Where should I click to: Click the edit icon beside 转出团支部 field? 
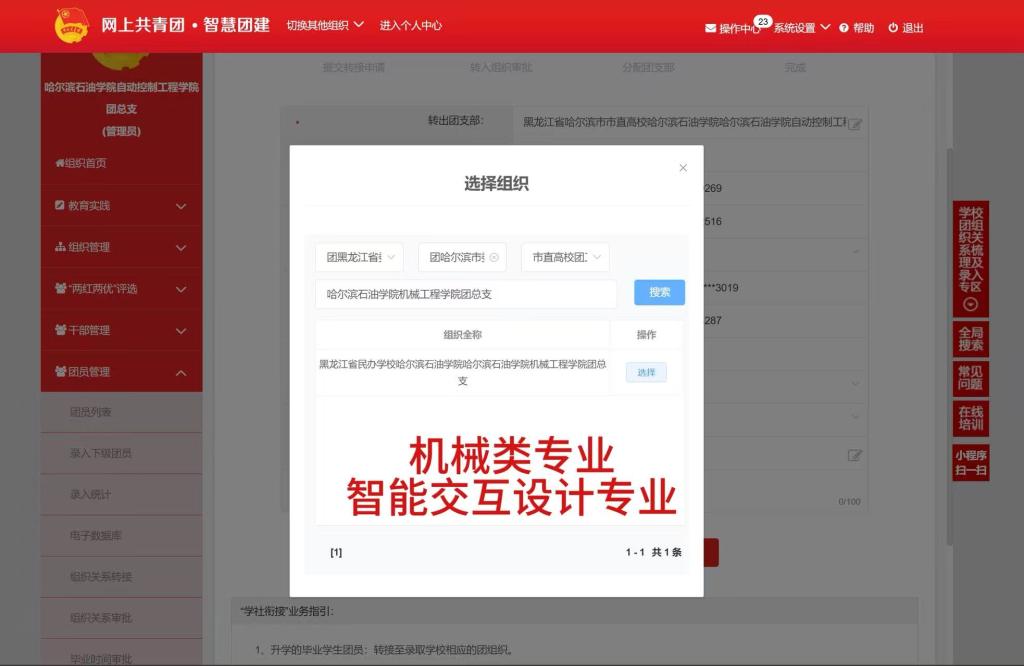pos(855,124)
